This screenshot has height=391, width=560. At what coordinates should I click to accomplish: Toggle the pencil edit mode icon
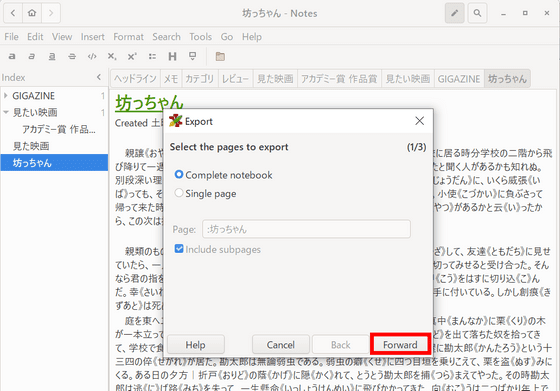click(x=455, y=13)
